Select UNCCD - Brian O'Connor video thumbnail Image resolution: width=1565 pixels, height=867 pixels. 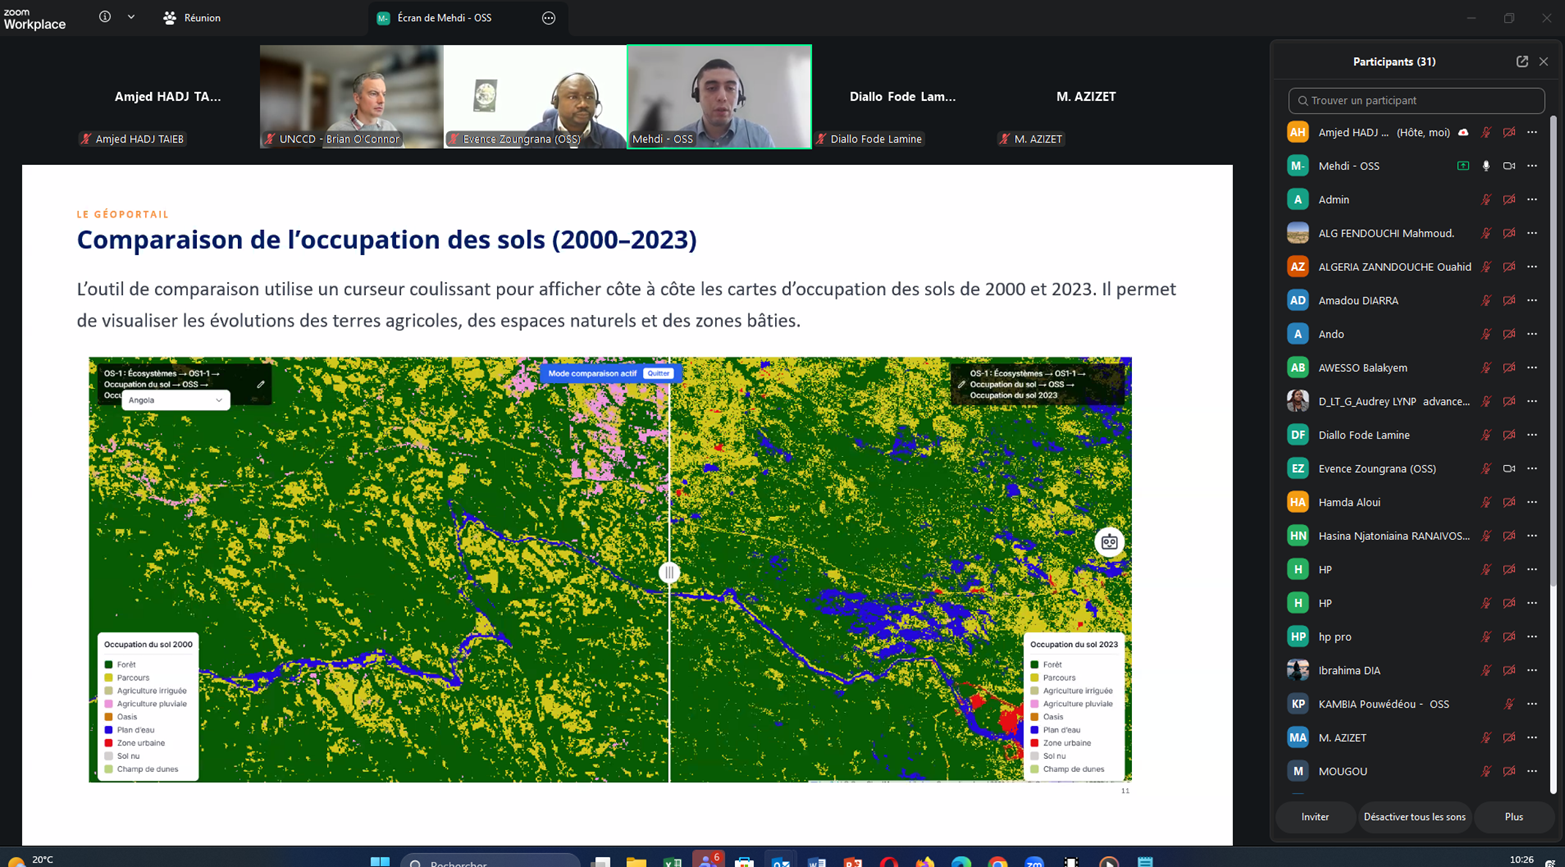point(351,97)
